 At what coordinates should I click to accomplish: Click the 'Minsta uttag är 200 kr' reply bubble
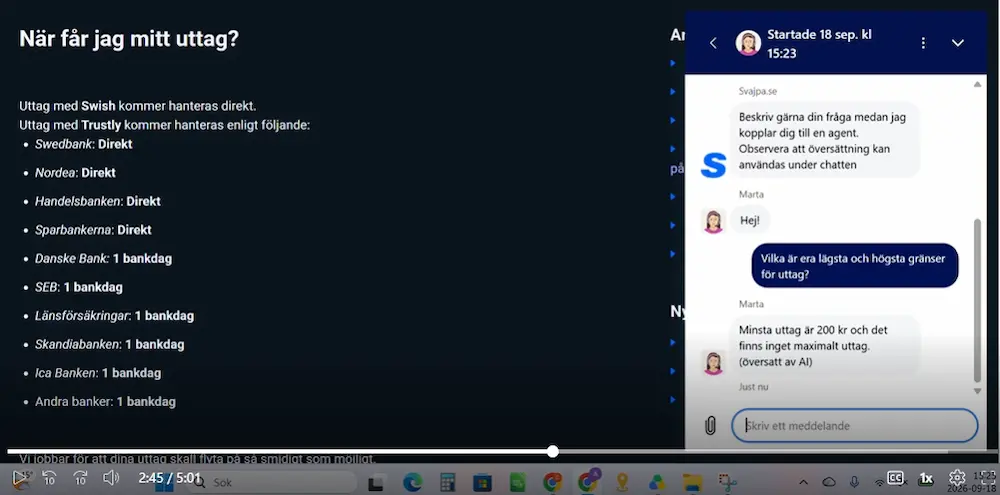(x=825, y=346)
